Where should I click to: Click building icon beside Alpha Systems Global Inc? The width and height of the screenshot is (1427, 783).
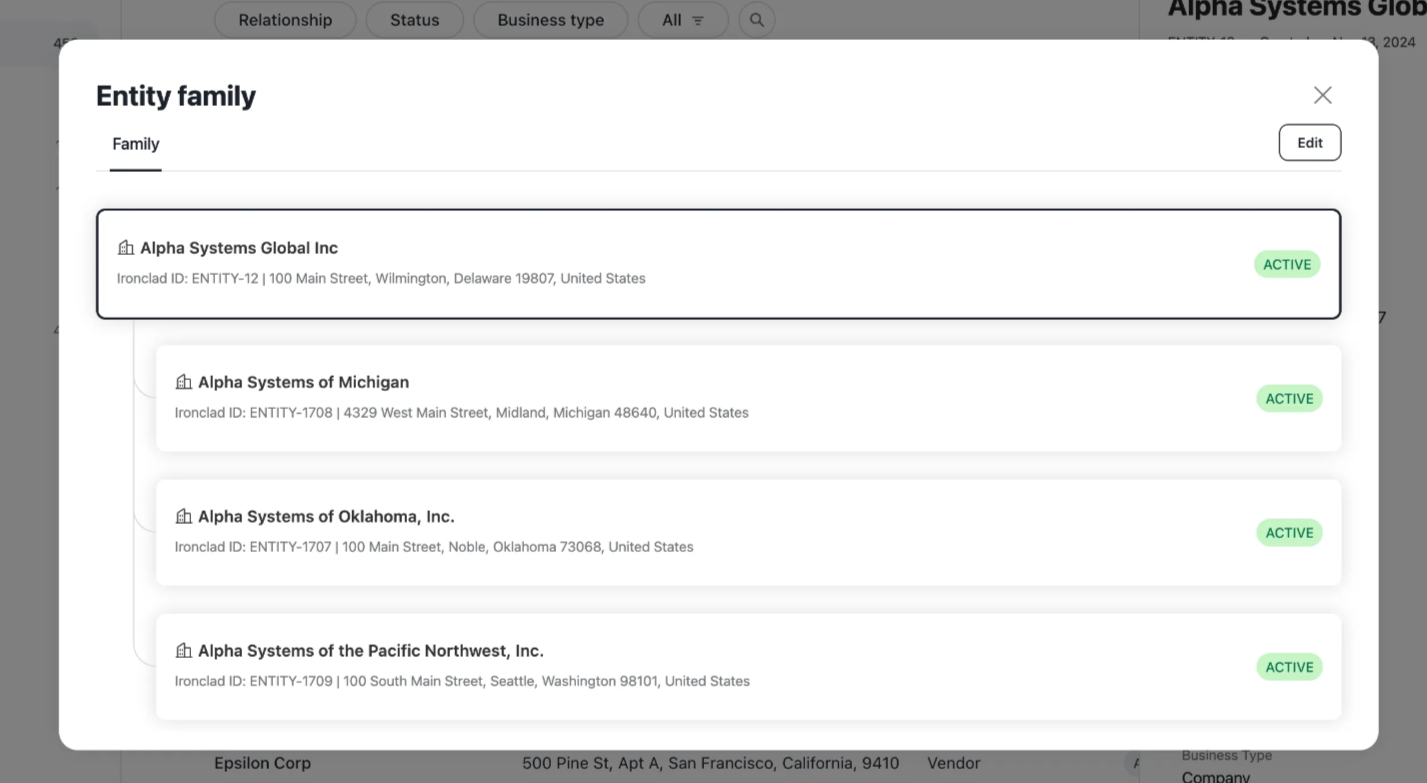(126, 248)
